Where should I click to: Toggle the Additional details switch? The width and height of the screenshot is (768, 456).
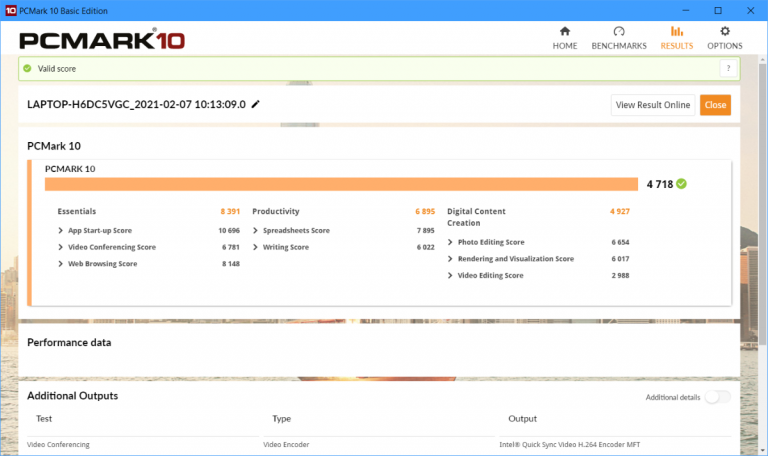pyautogui.click(x=716, y=397)
